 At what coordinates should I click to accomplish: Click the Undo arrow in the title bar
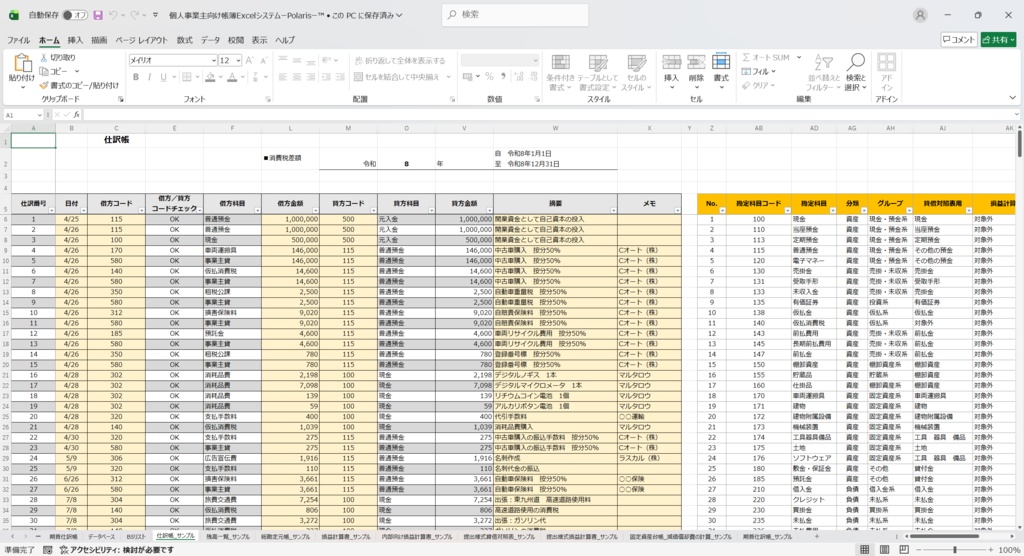(x=113, y=15)
